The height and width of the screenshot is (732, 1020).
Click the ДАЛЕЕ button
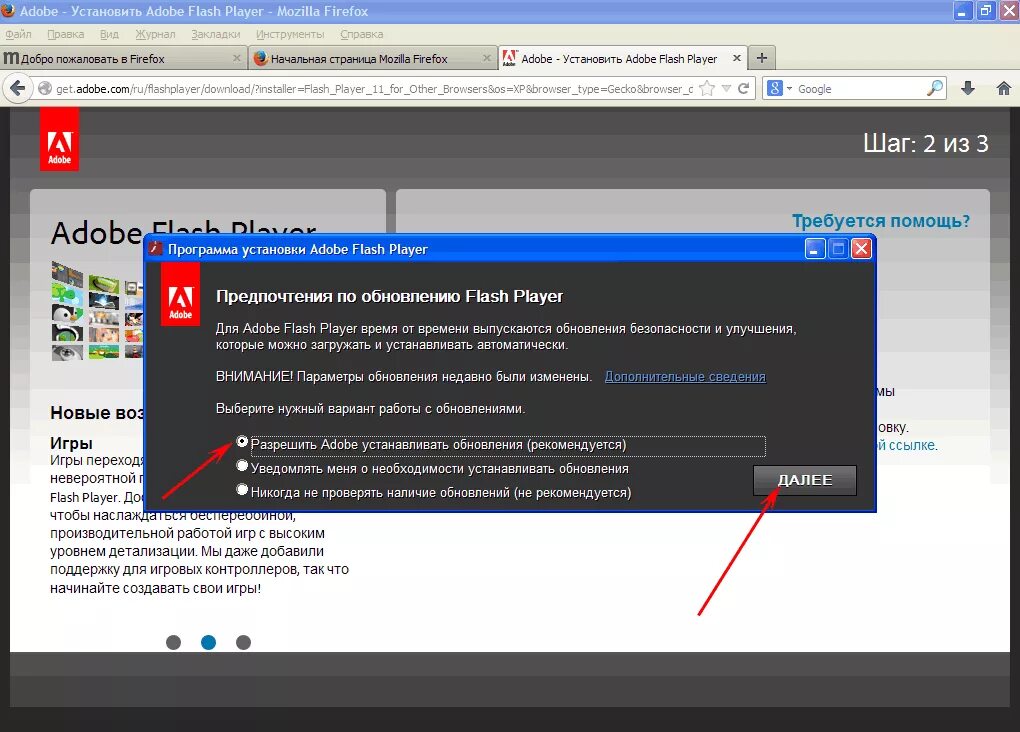(805, 480)
